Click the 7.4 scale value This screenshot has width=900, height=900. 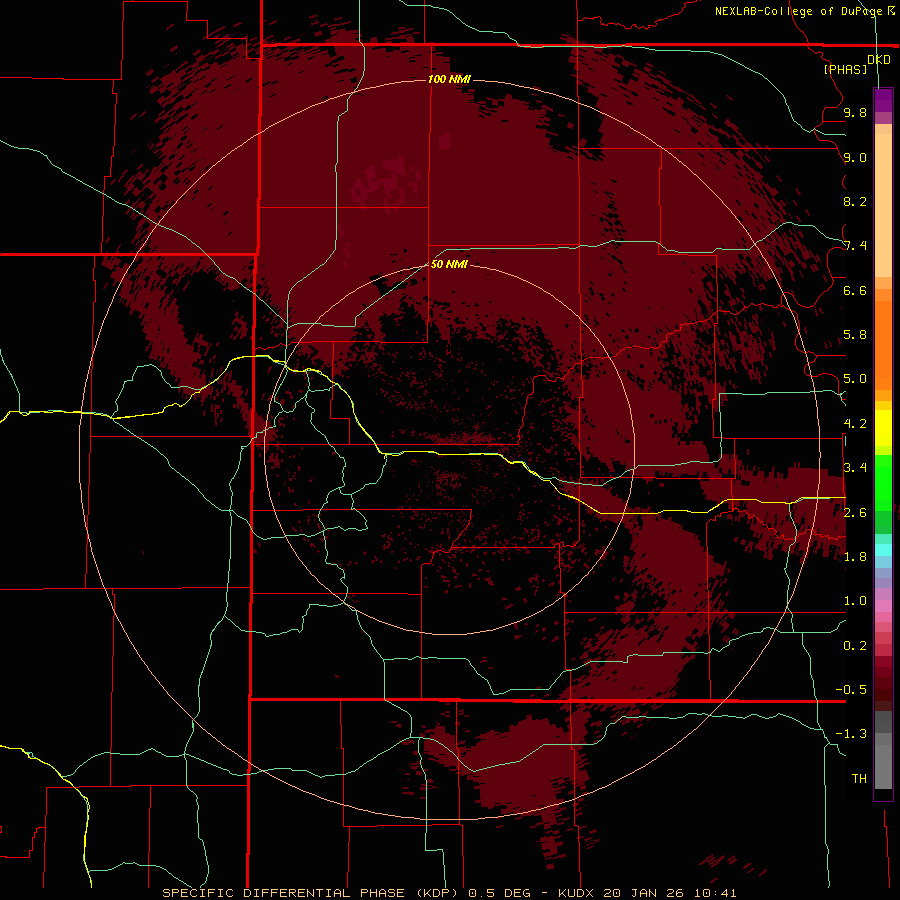coord(855,246)
